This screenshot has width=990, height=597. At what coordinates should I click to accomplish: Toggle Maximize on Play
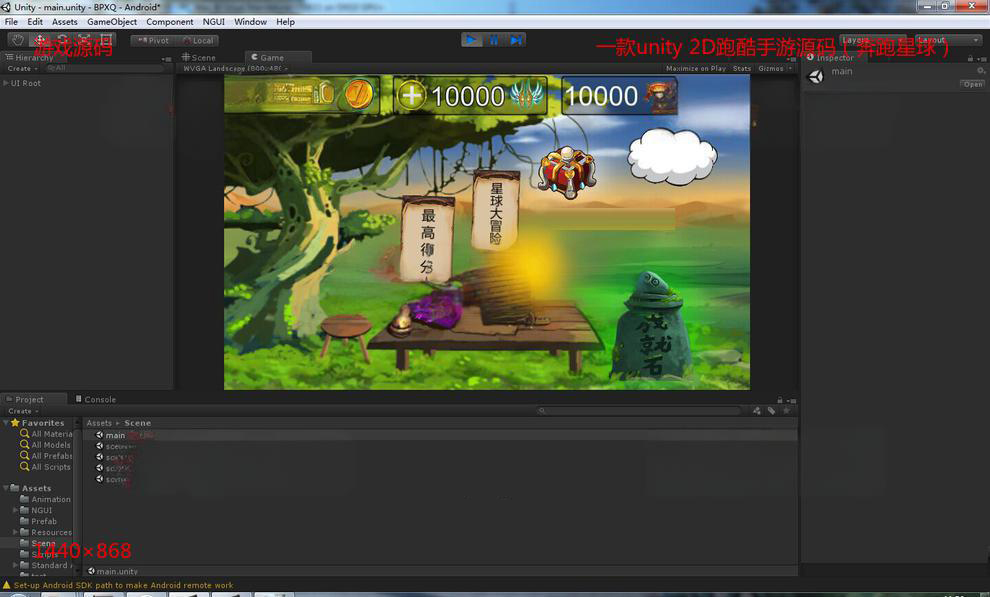[x=695, y=69]
